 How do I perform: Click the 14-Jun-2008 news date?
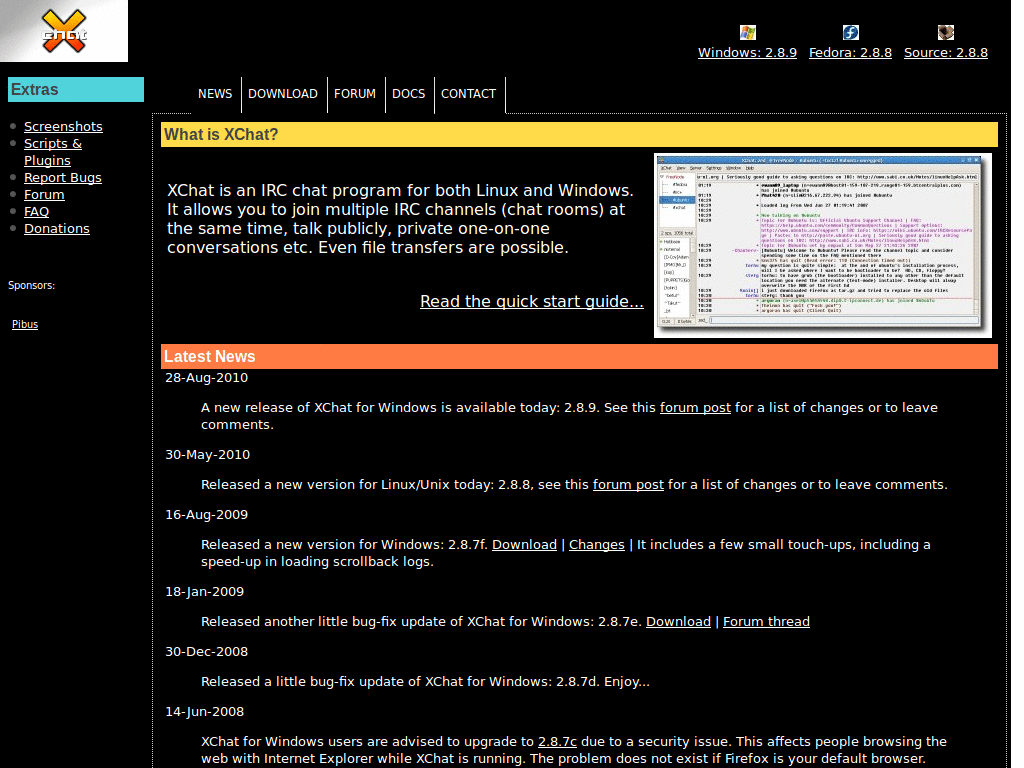204,712
